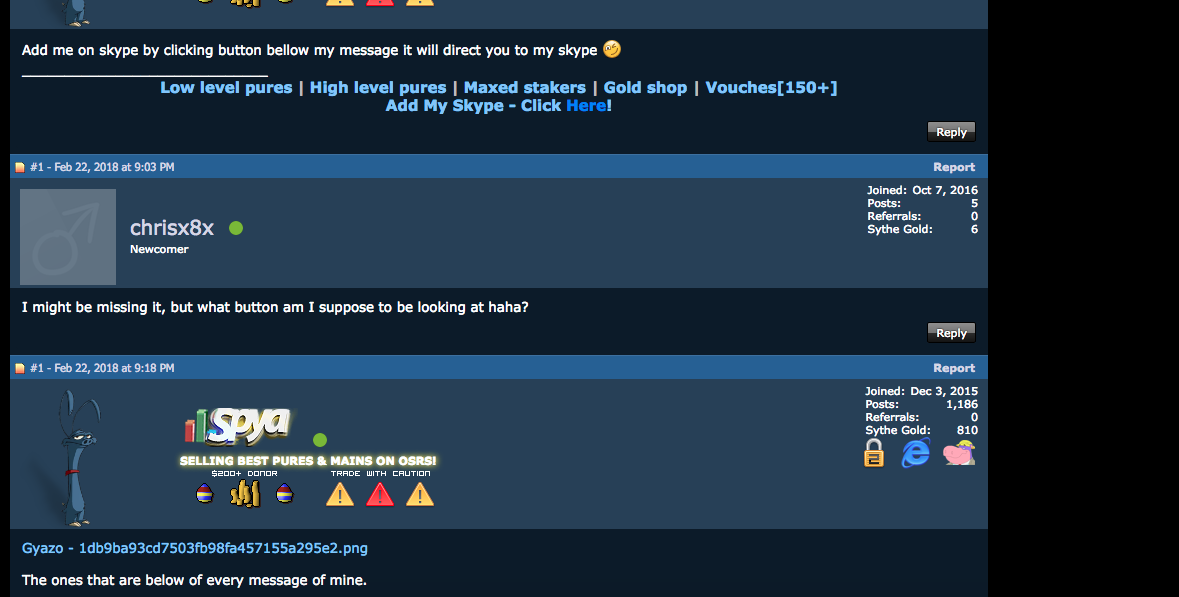Click the gold coins stack donor icon
The image size is (1179, 597).
tap(245, 493)
